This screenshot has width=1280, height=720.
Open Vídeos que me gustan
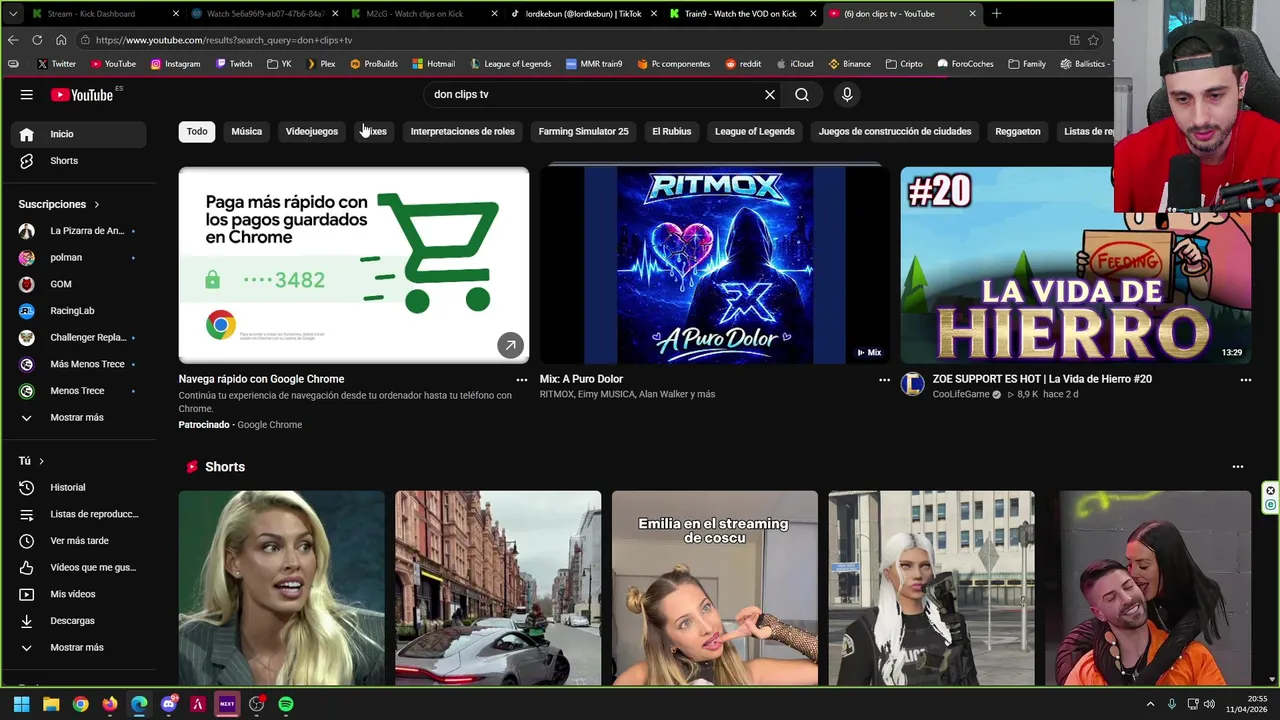(x=78, y=567)
